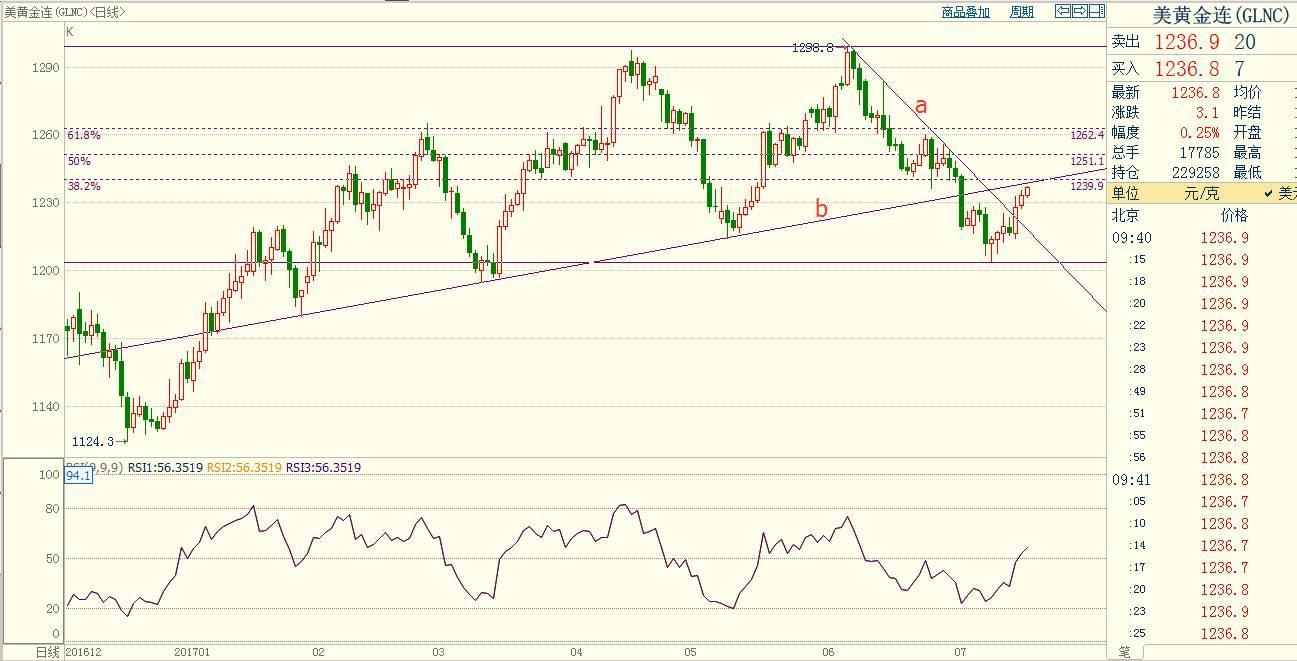Click the scroll-left arrow icon above the chart
Viewport: 1297px width, 661px height.
tap(1064, 12)
